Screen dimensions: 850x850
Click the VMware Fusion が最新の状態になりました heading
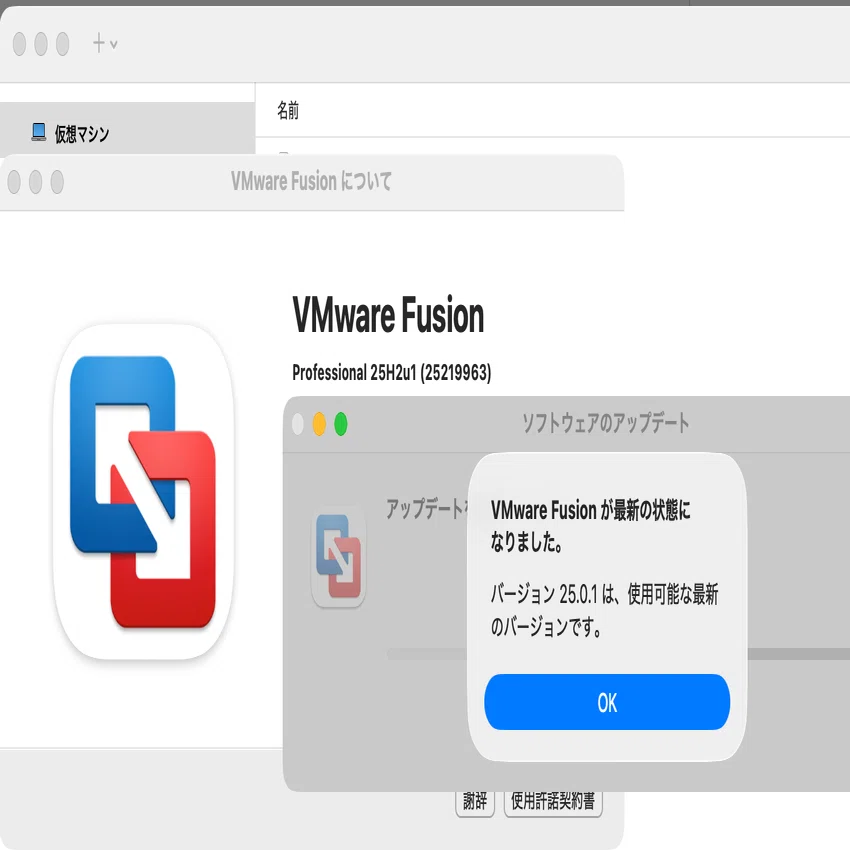(590, 525)
